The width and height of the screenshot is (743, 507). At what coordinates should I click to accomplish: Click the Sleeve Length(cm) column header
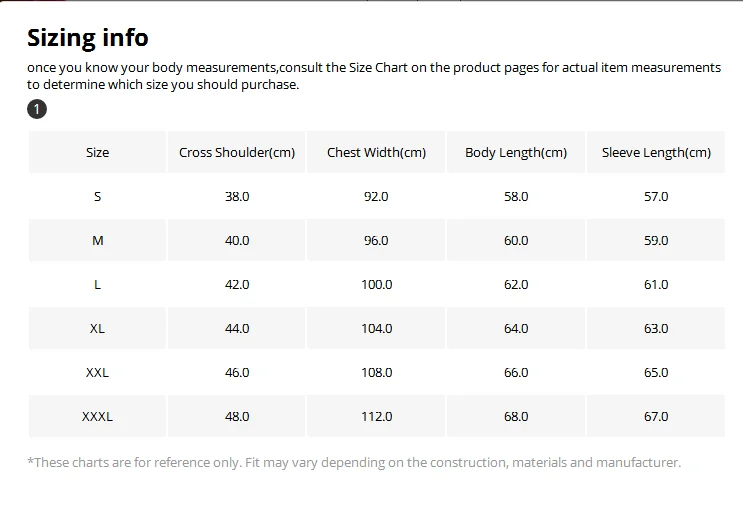coord(656,153)
